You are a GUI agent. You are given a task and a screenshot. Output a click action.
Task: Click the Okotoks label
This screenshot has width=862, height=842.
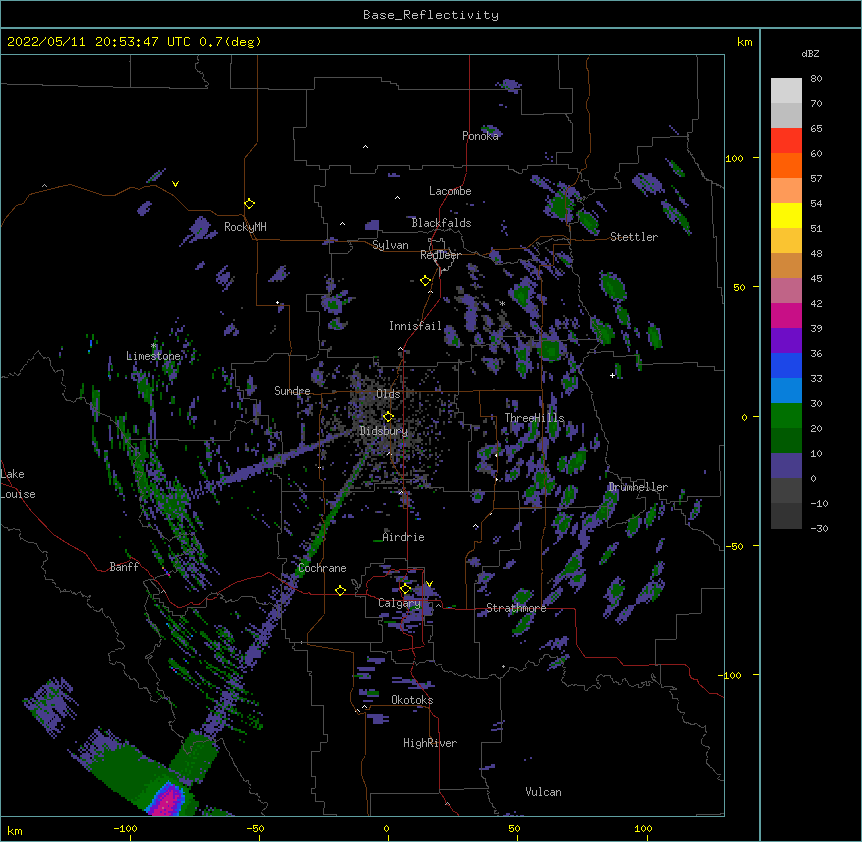(x=412, y=700)
